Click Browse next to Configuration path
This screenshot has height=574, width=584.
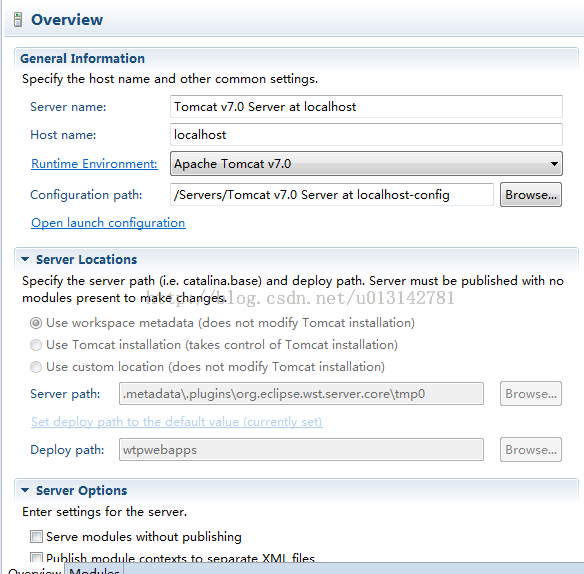531,195
